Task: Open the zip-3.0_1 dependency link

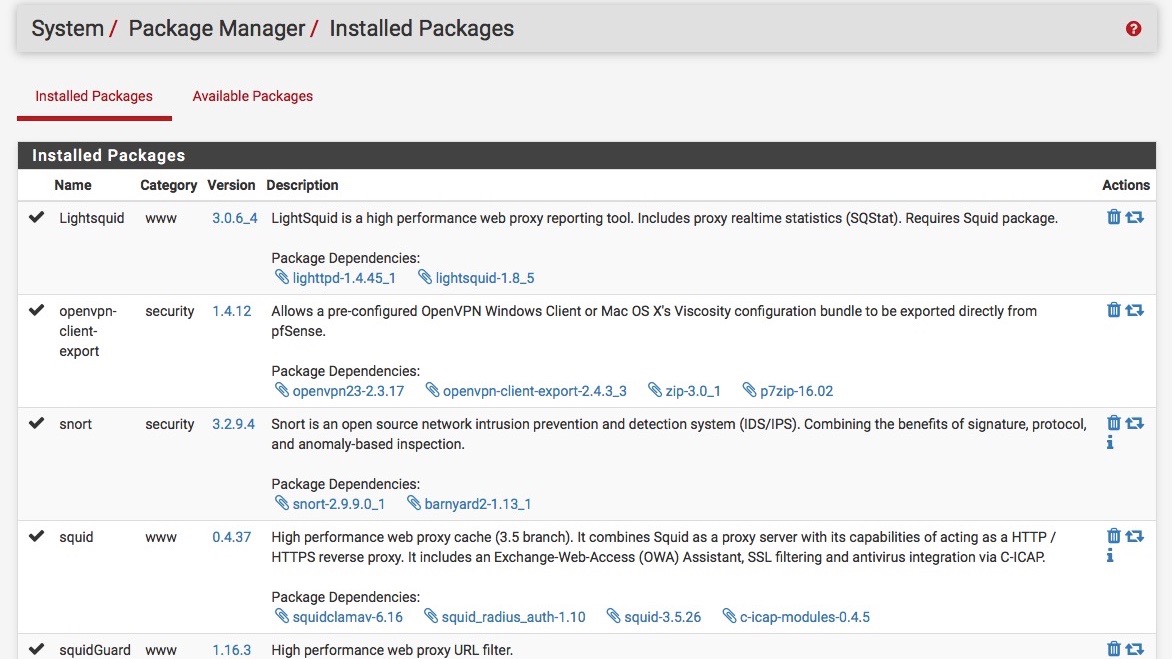Action: coord(693,391)
